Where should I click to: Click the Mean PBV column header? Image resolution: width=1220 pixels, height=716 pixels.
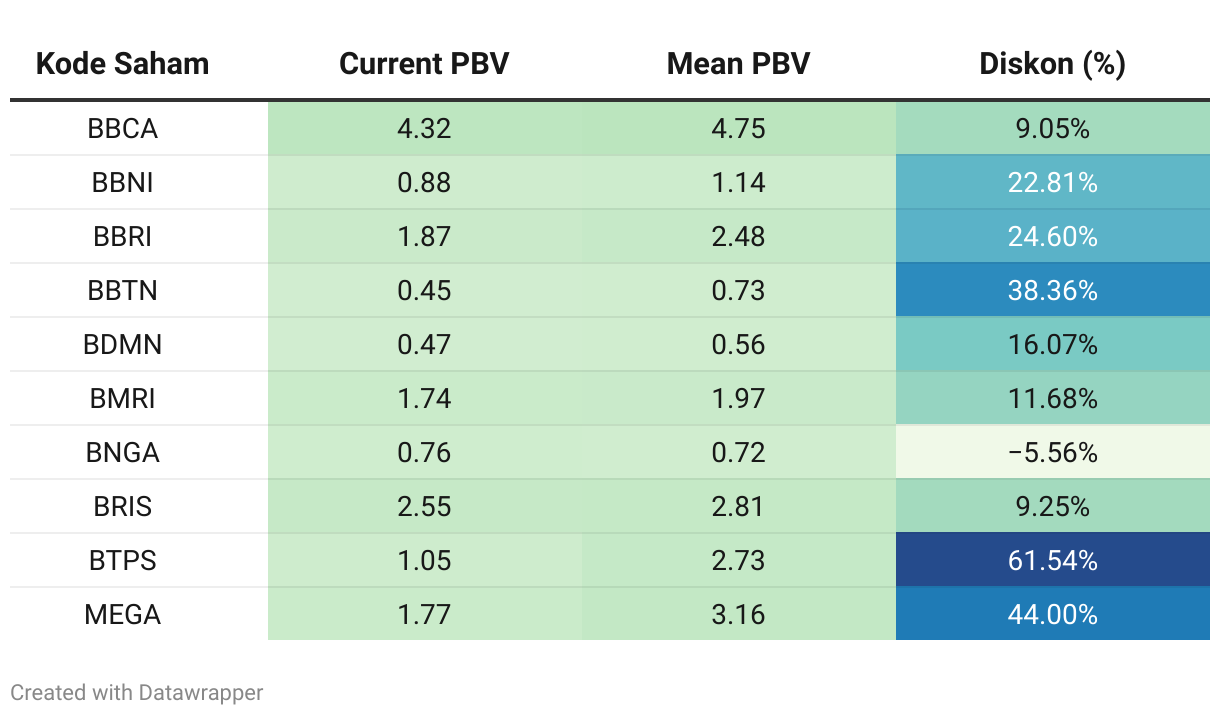click(738, 64)
